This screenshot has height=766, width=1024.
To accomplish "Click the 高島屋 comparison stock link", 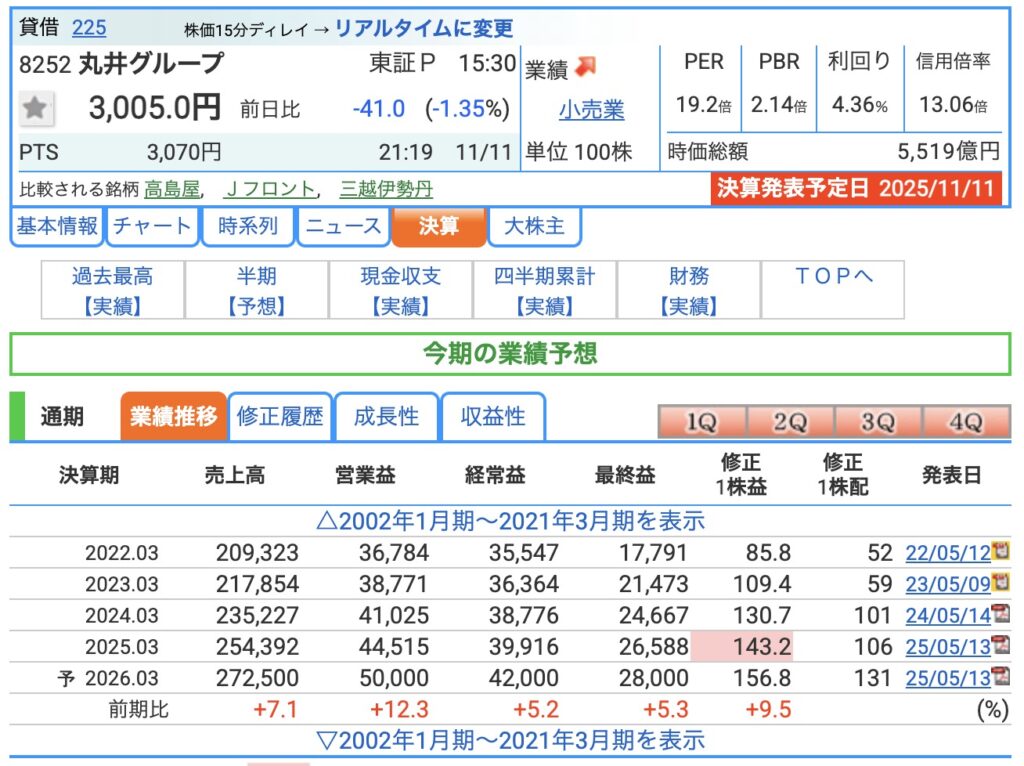I will click(172, 189).
